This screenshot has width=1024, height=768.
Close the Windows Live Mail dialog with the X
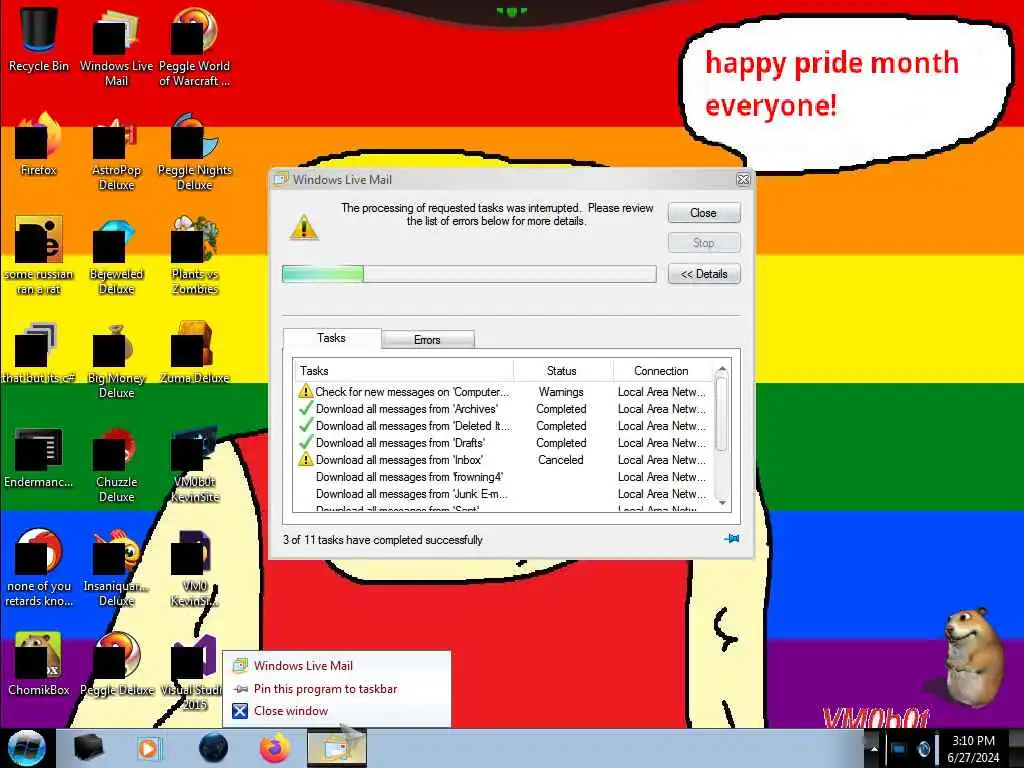[743, 180]
